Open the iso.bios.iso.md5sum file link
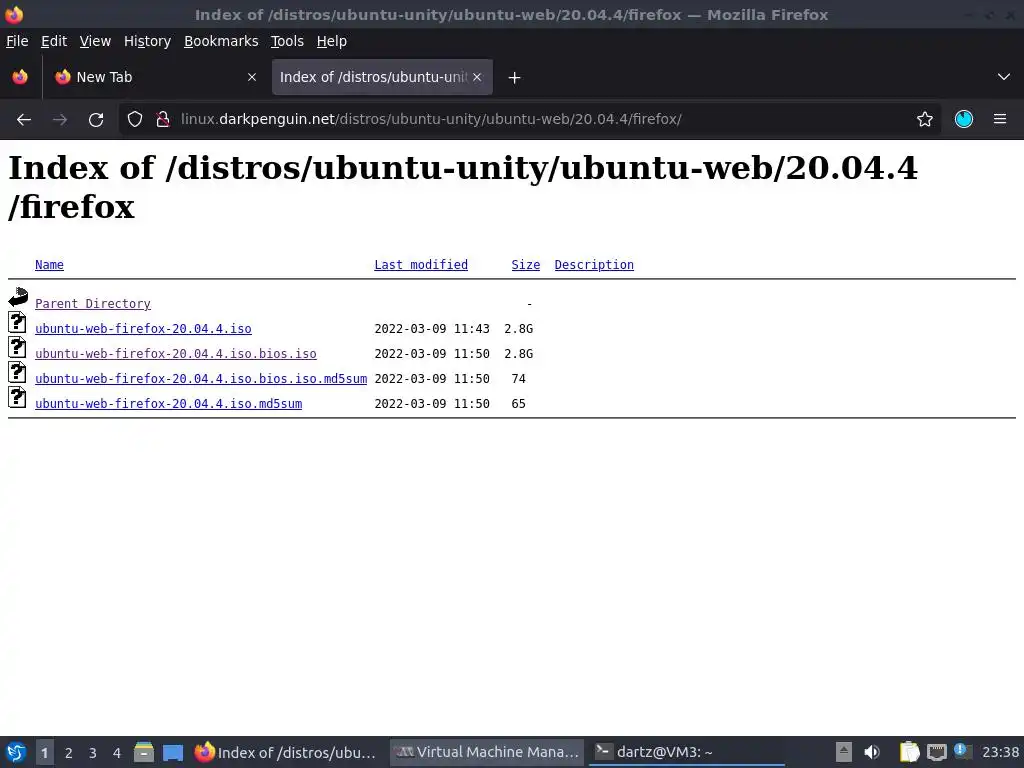The image size is (1024, 768). pos(201,378)
